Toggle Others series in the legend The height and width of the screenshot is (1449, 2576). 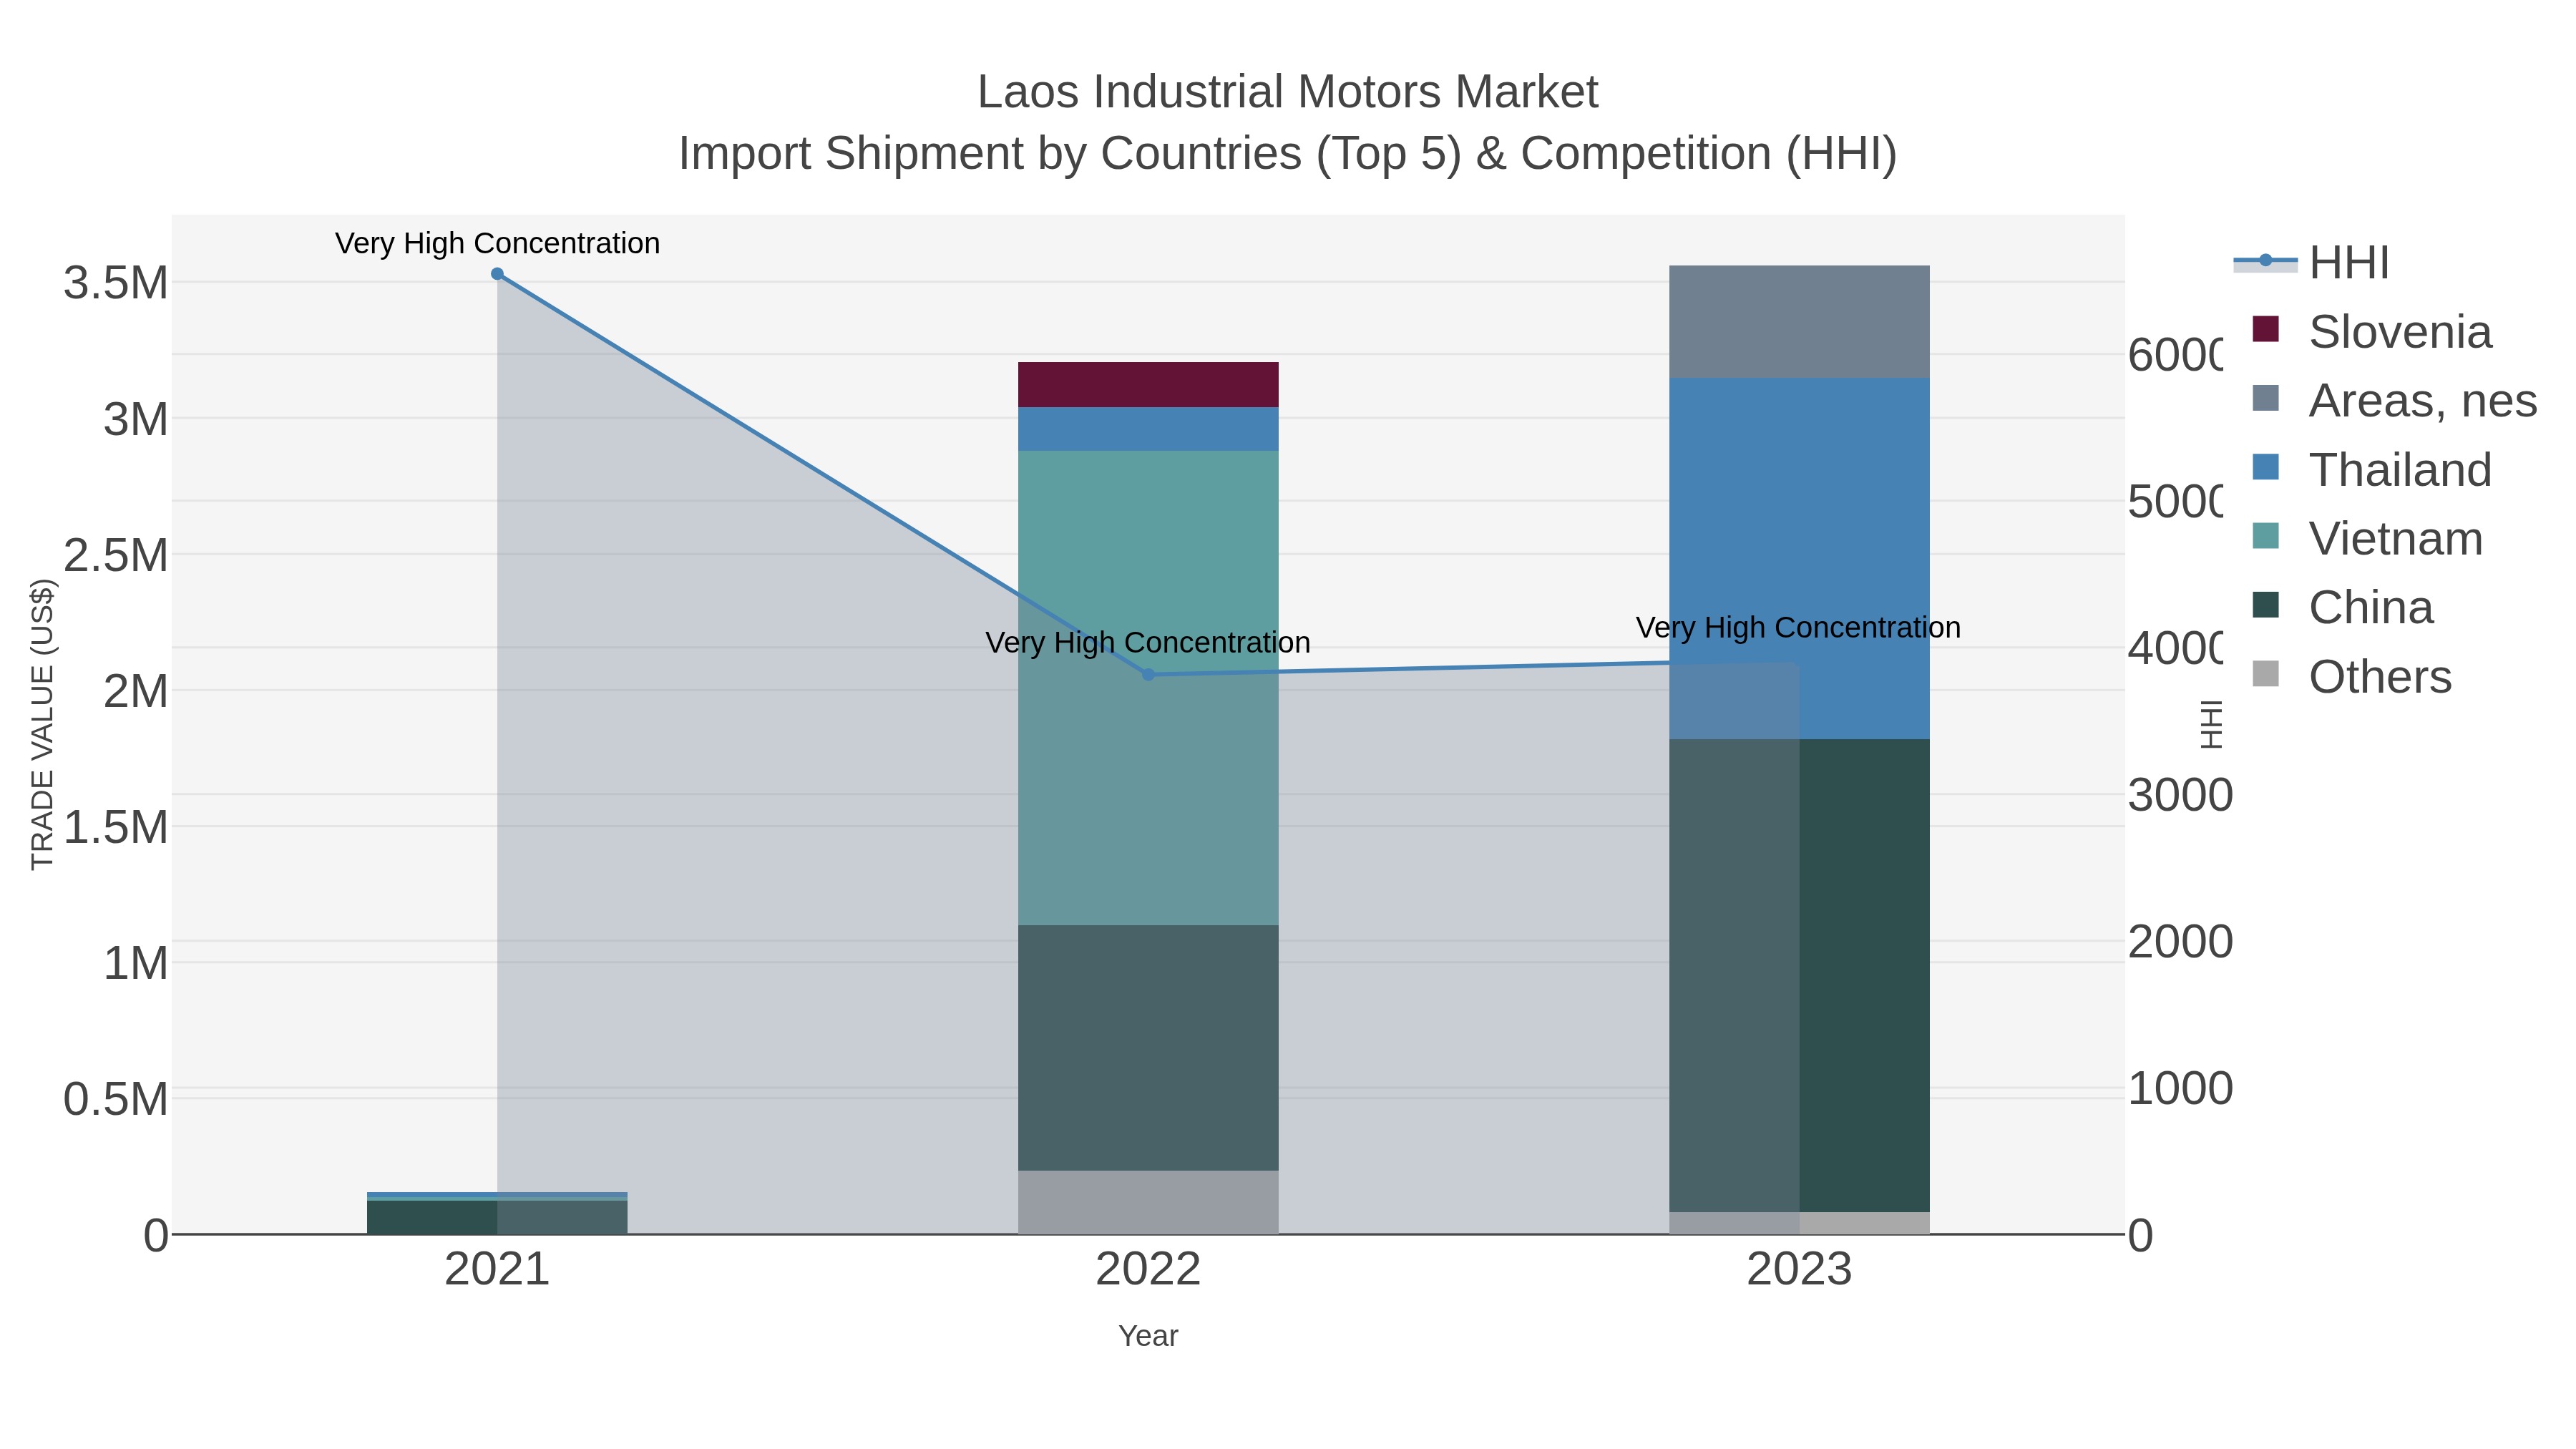(x=2352, y=677)
